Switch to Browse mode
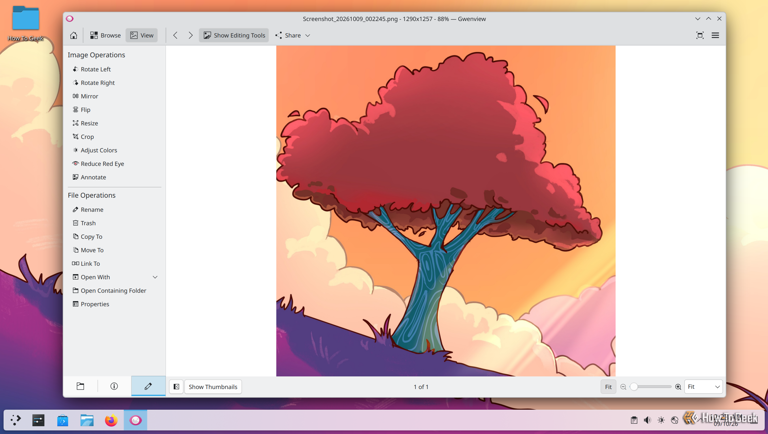The image size is (768, 434). [x=105, y=35]
